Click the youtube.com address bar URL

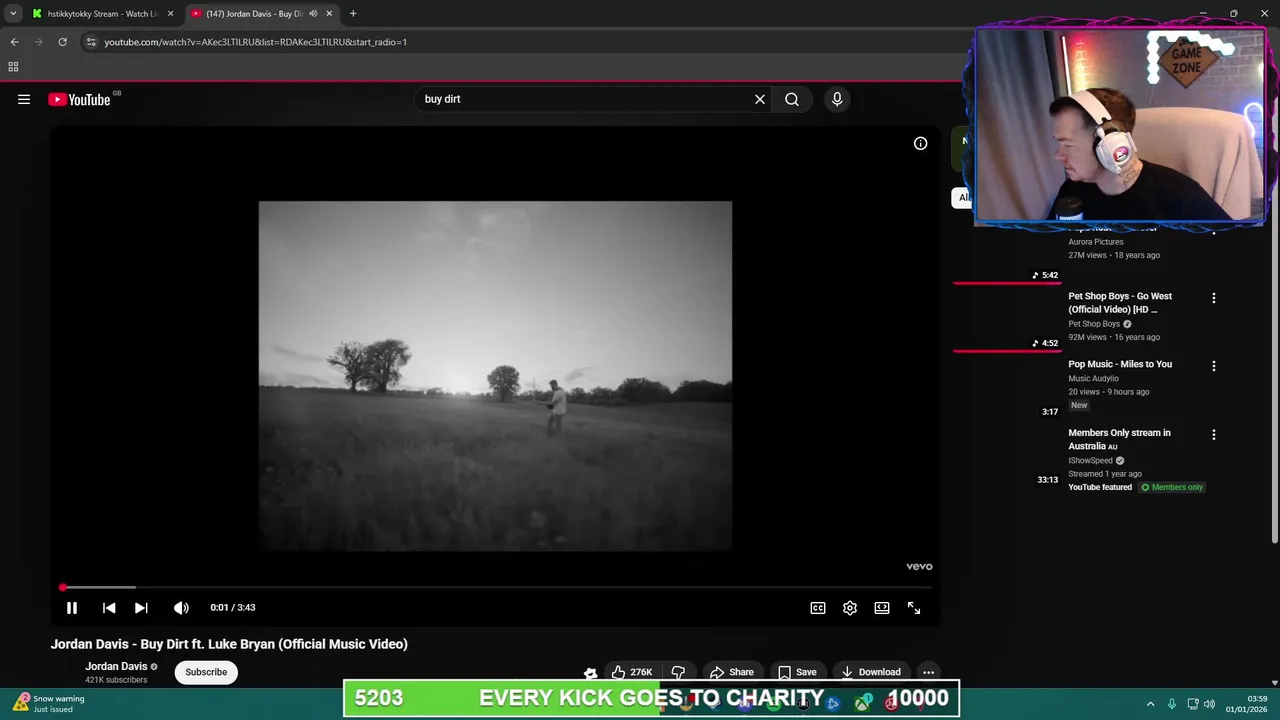[255, 42]
